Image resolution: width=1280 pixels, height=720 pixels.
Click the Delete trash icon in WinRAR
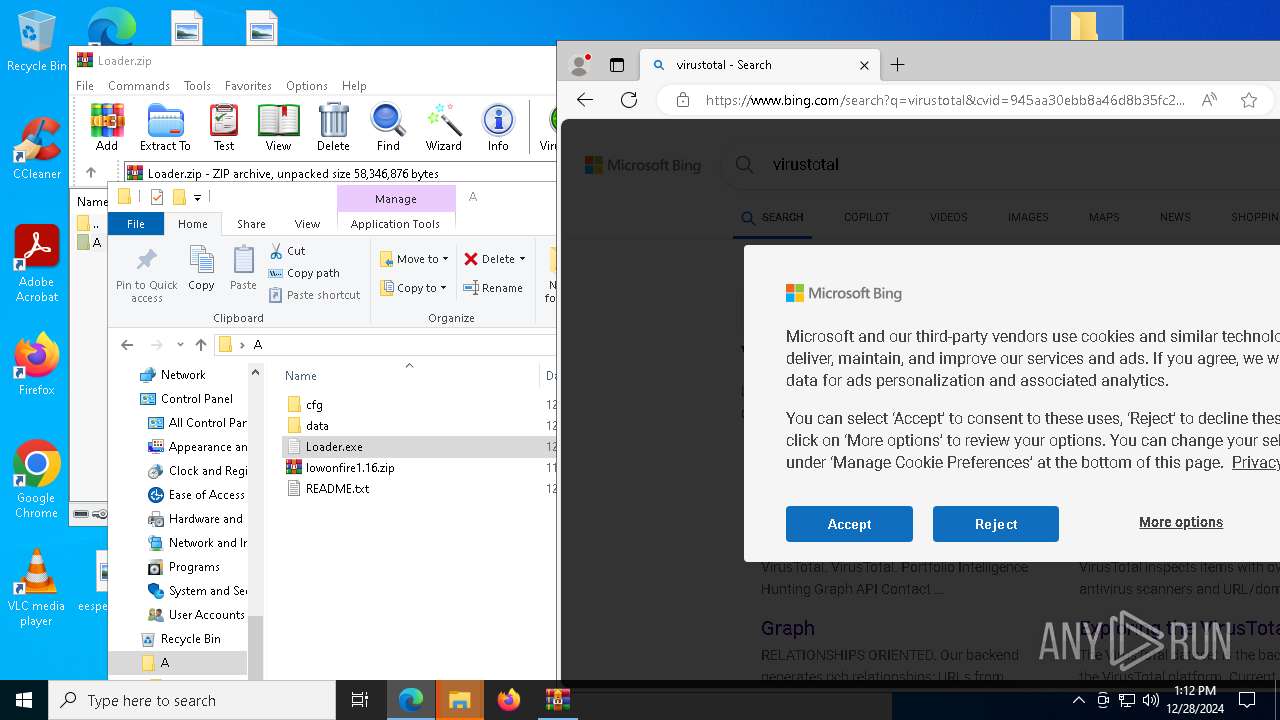pos(333,127)
